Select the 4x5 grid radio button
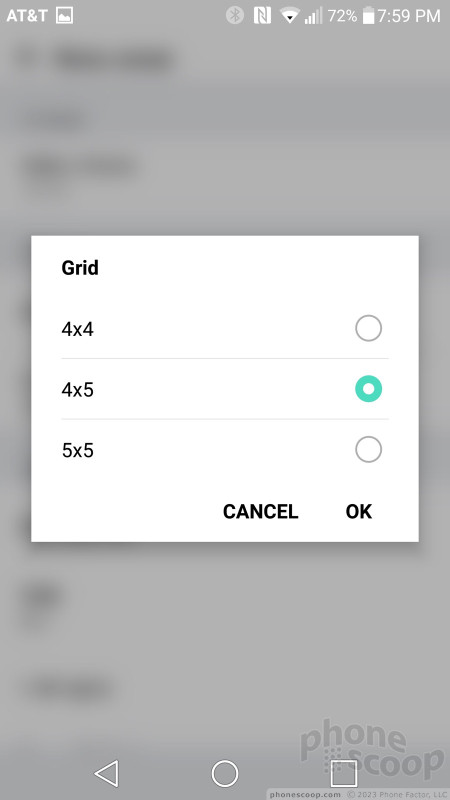Screen dimensions: 450x800 pyautogui.click(x=368, y=389)
